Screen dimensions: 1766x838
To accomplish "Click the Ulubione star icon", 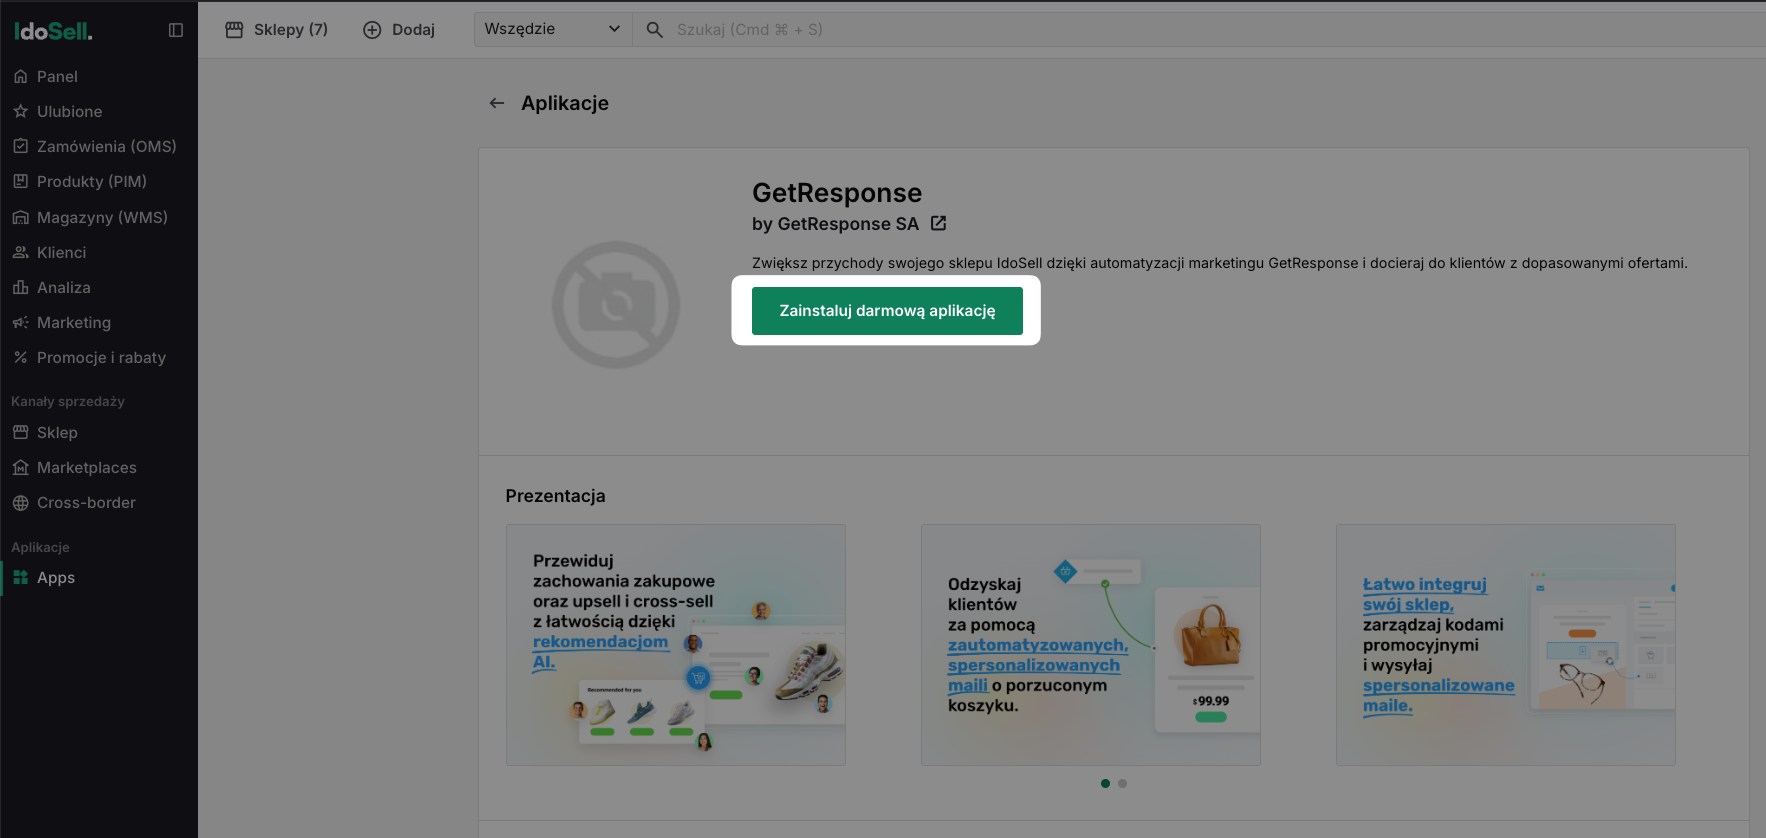I will pos(20,111).
